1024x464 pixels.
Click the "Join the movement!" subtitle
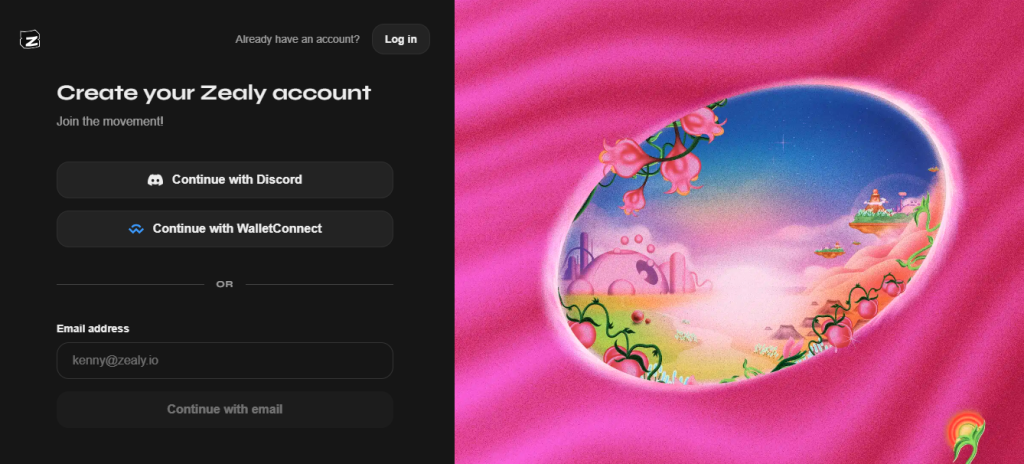pos(110,121)
